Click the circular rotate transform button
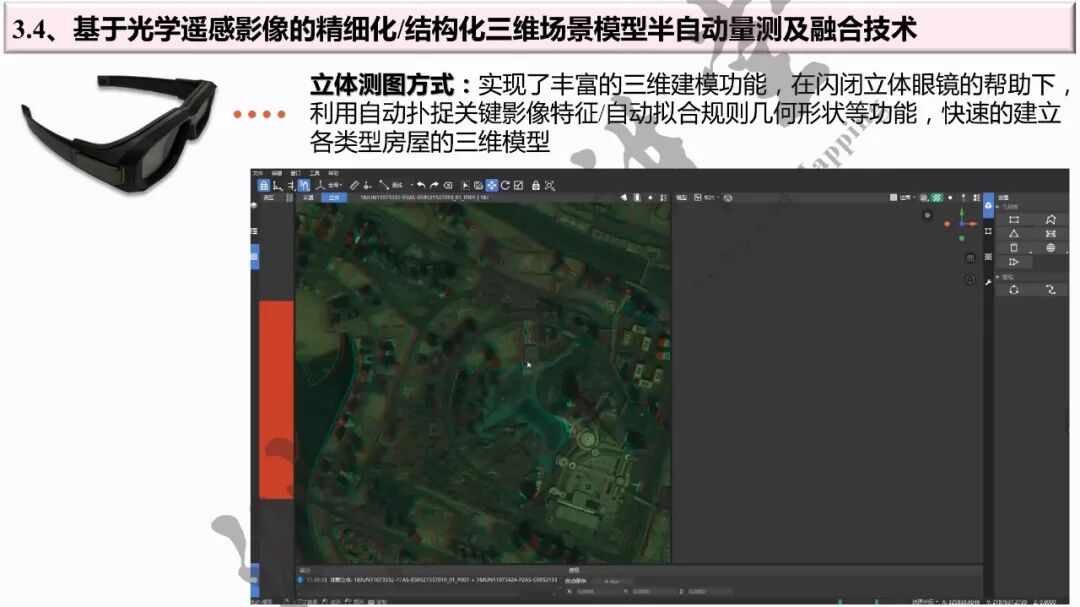The width and height of the screenshot is (1080, 607). click(1014, 290)
